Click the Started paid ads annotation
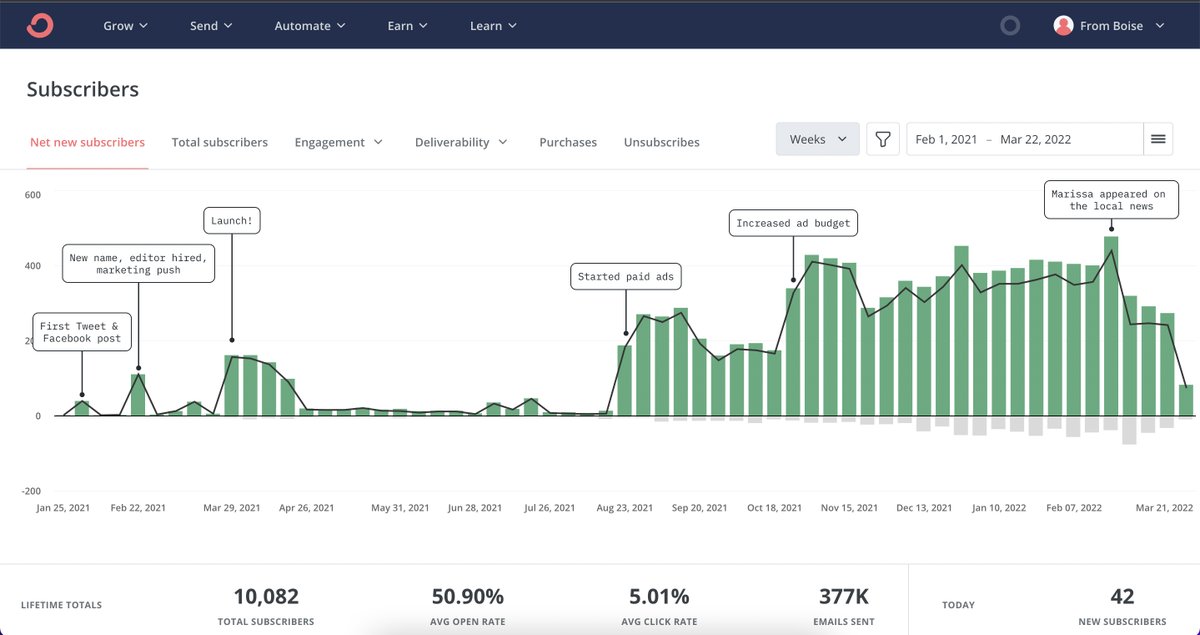1200x635 pixels. click(626, 277)
